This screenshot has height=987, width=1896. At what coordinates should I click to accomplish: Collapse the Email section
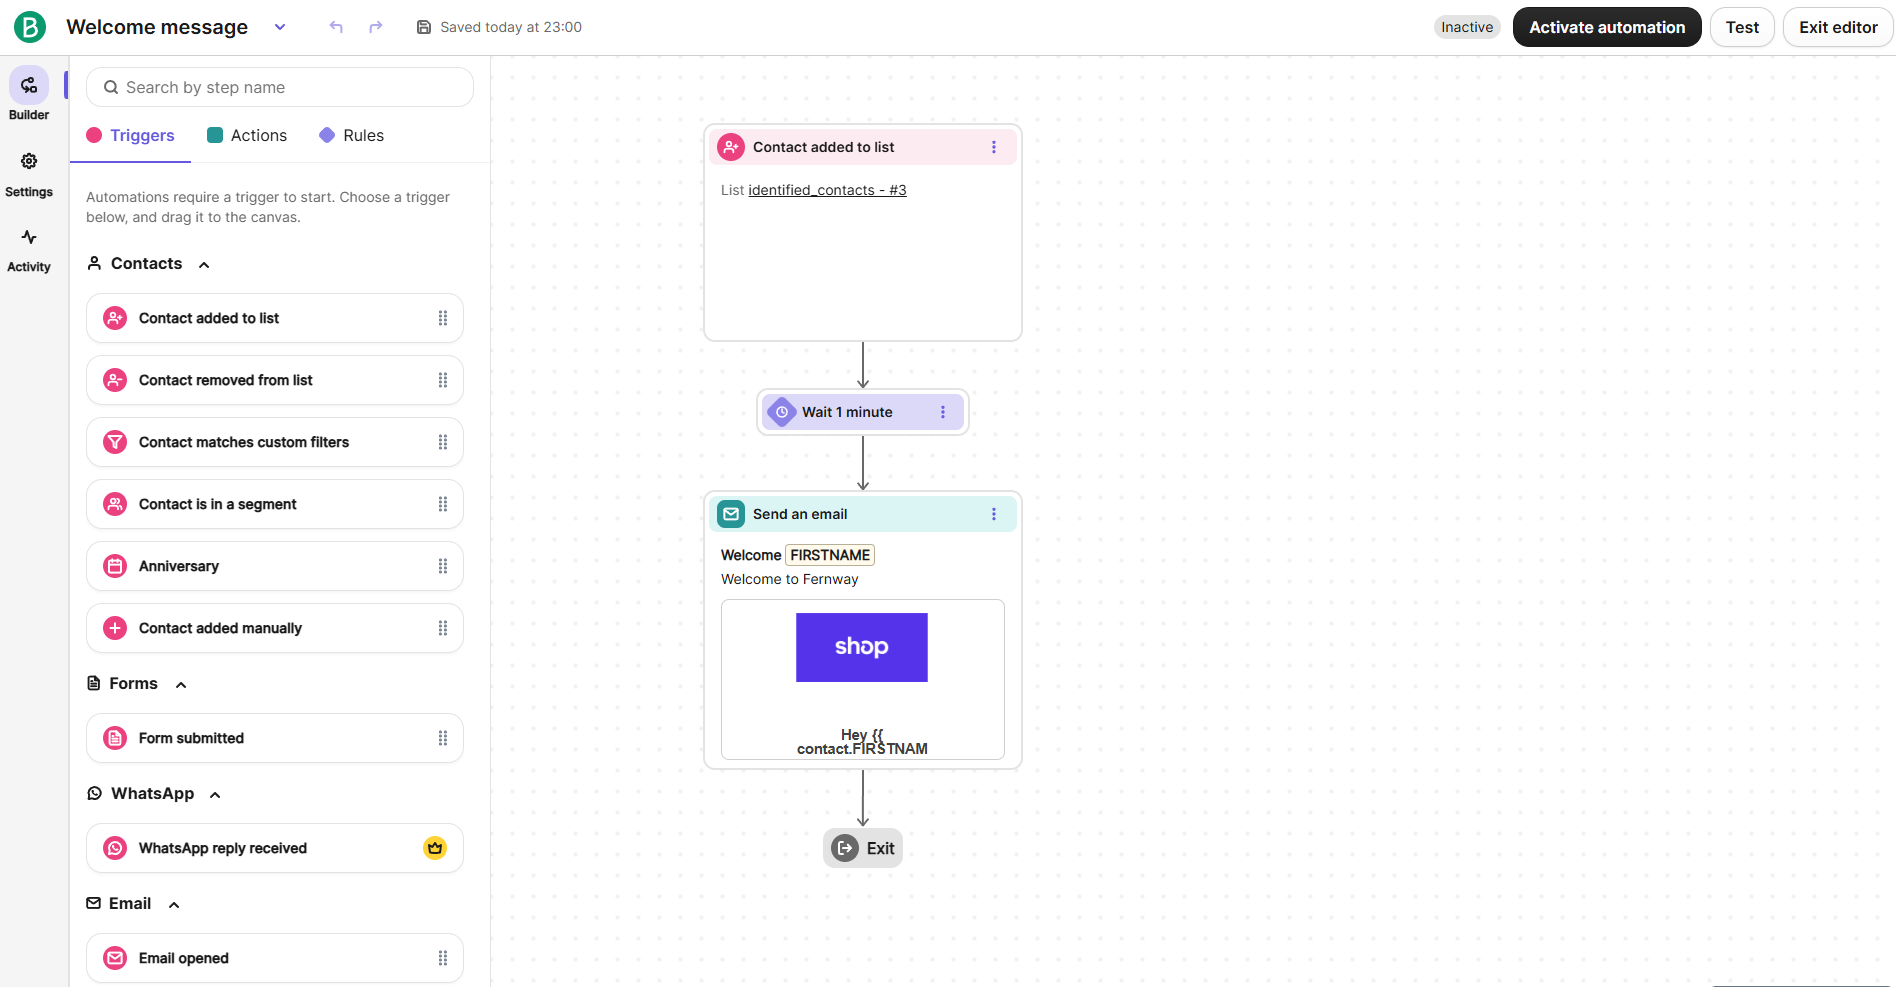click(x=174, y=905)
